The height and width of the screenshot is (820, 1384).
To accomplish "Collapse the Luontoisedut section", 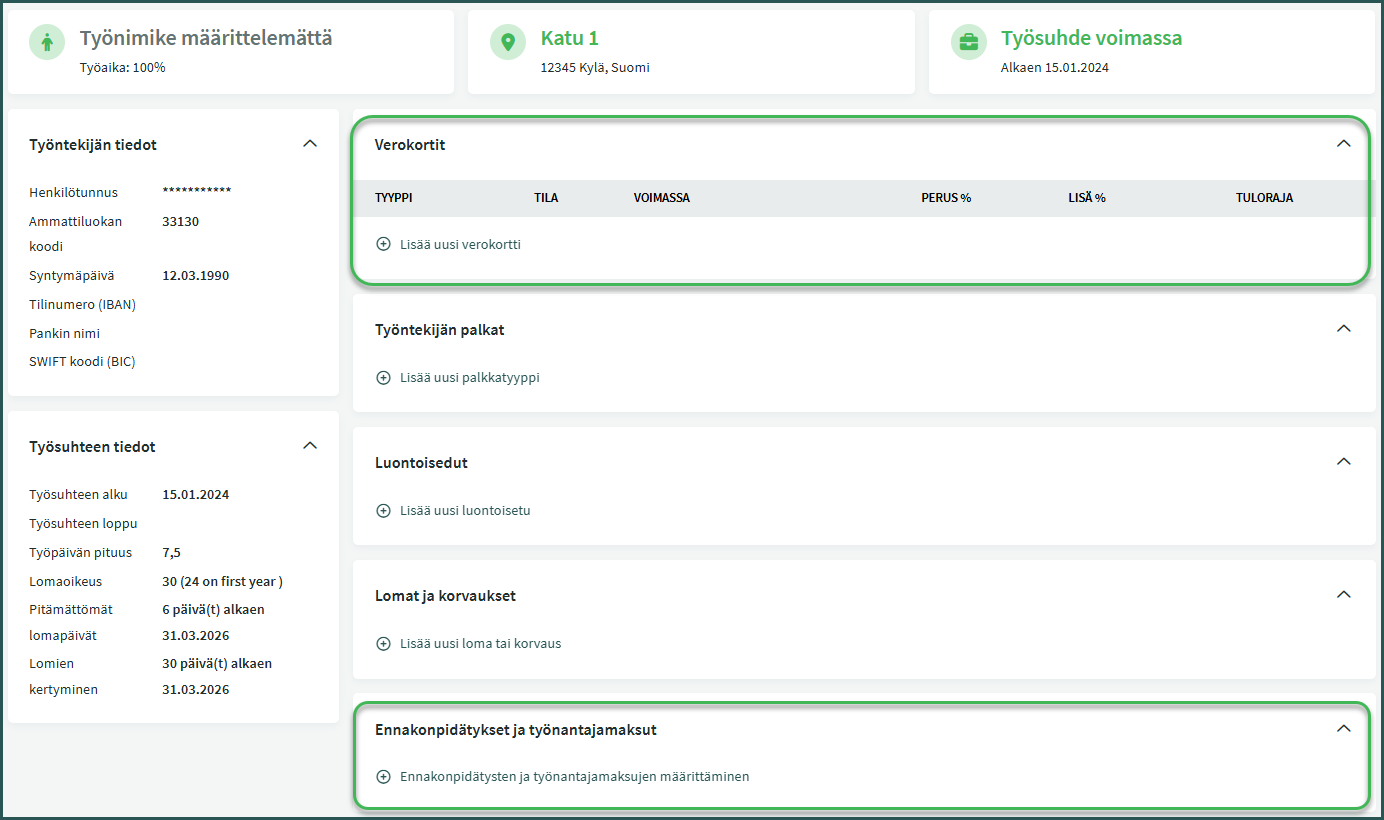I will (x=1343, y=462).
